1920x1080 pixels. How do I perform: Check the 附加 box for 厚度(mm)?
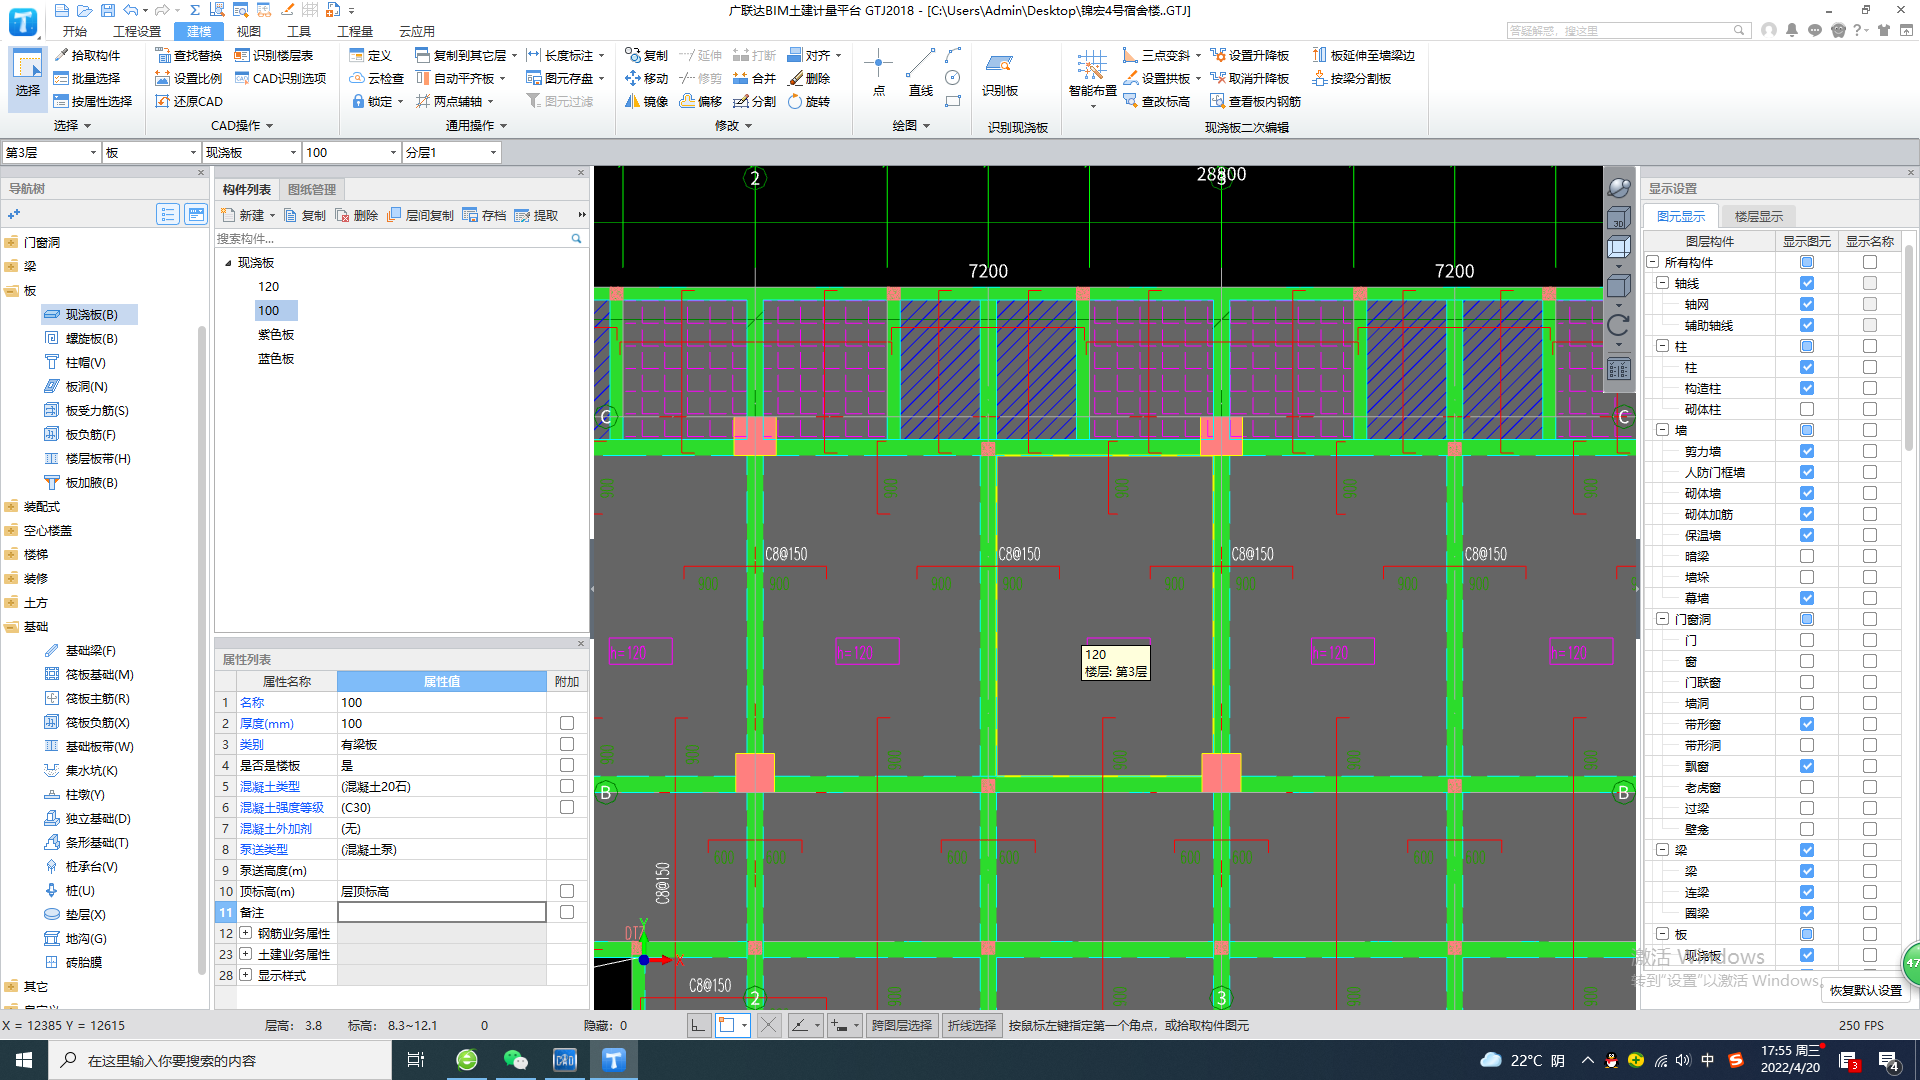coord(566,723)
